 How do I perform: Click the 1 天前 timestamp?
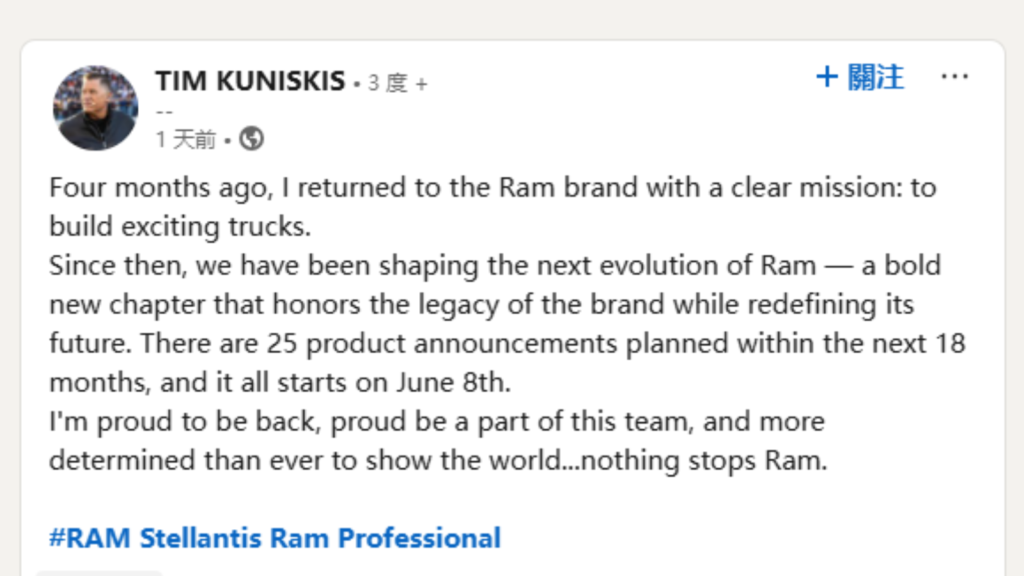[186, 139]
